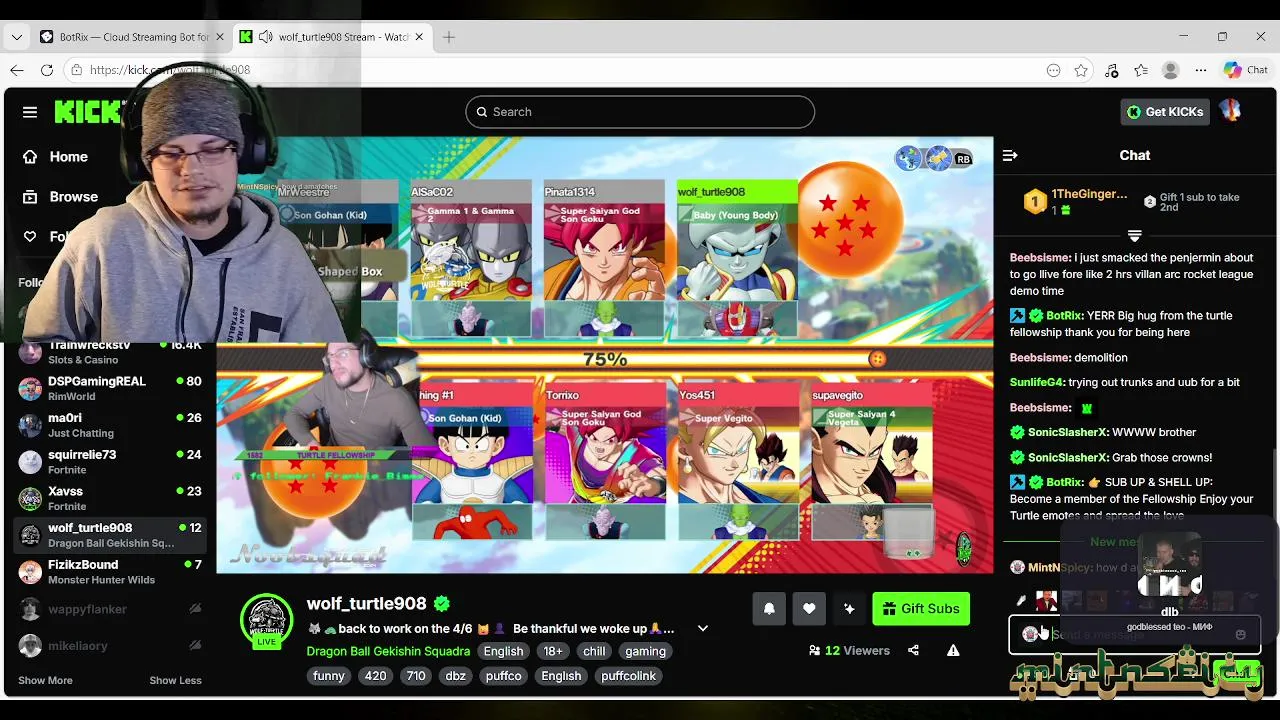
Task: Click 1TheGinger top gifter entry
Action: pos(1075,202)
